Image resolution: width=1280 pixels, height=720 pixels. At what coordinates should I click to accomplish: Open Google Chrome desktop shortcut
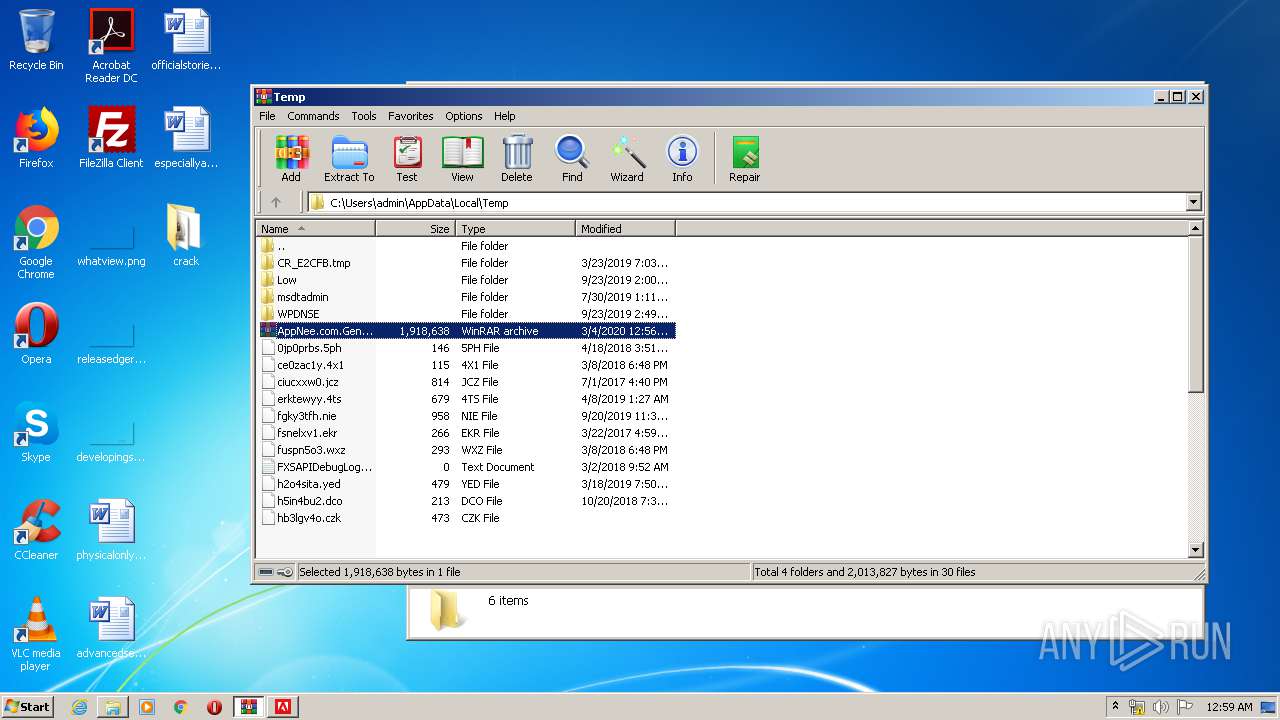click(x=36, y=241)
